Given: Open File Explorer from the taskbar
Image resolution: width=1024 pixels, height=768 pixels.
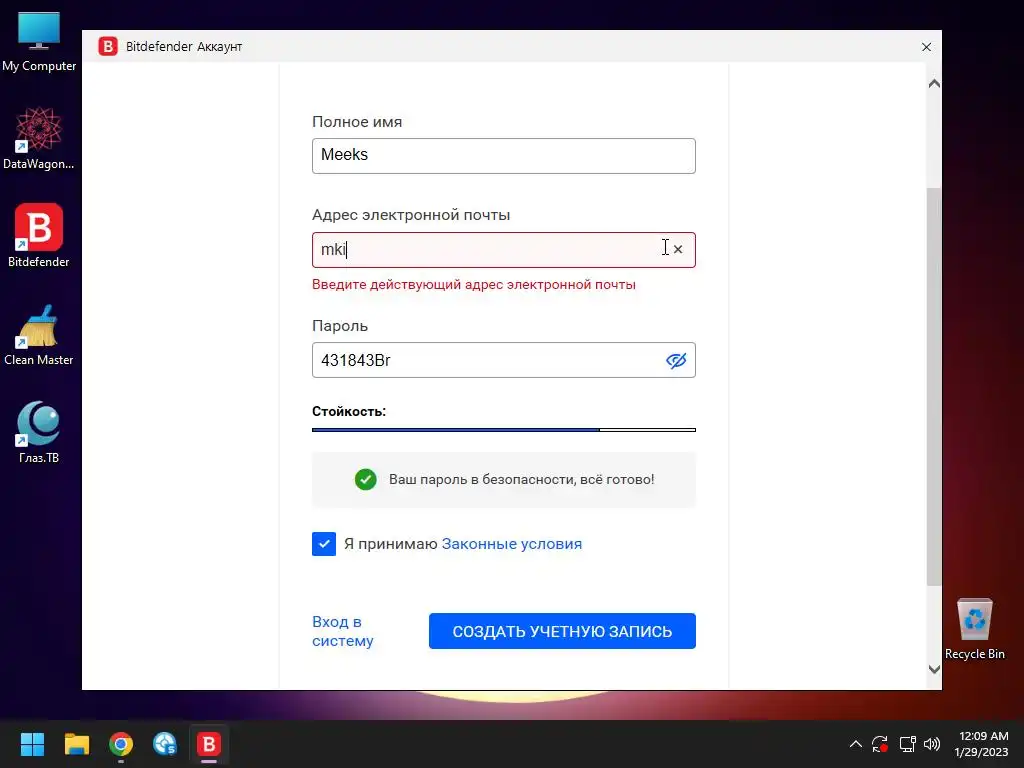Looking at the screenshot, I should coord(76,744).
